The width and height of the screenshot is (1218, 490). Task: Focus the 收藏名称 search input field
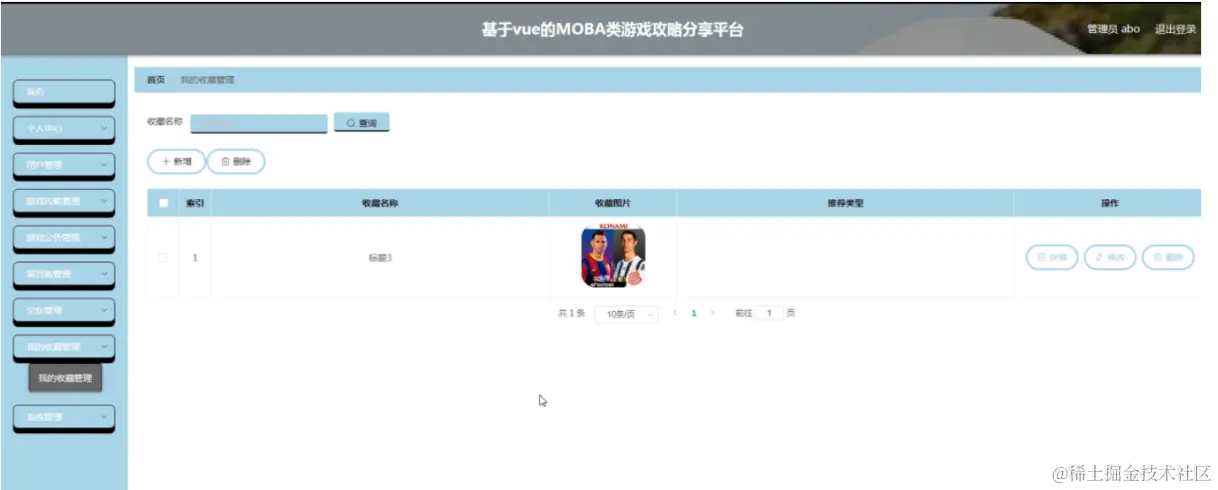(259, 123)
